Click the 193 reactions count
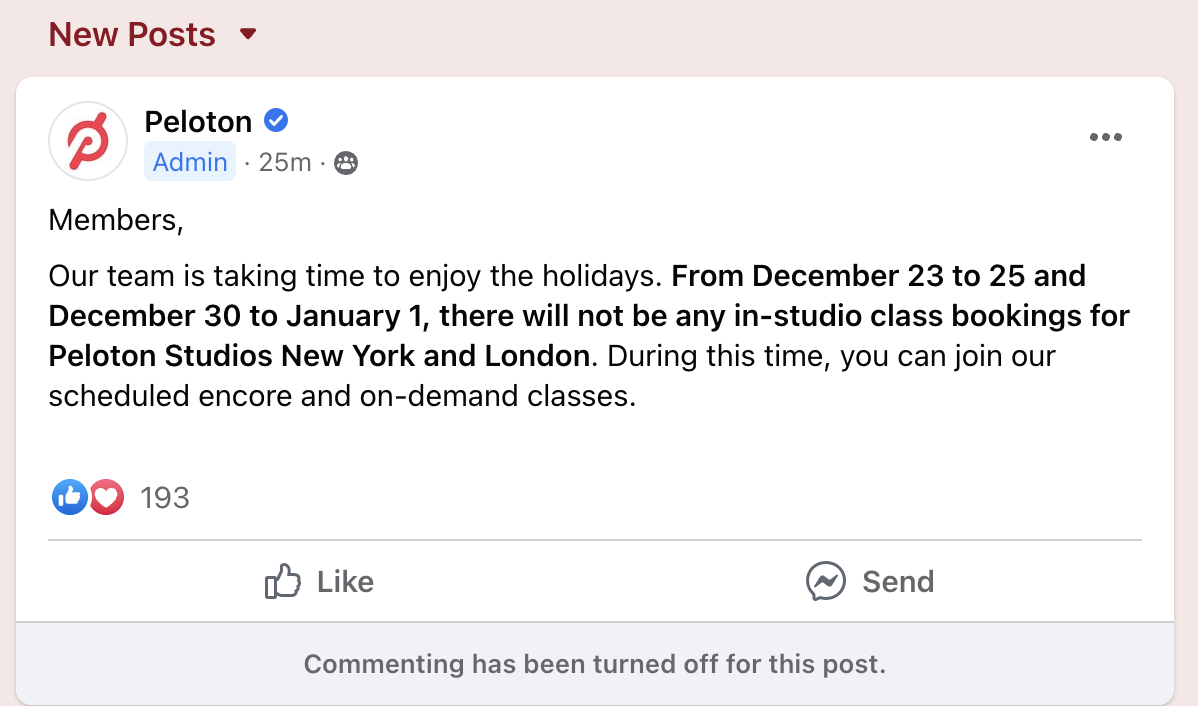 [x=164, y=497]
